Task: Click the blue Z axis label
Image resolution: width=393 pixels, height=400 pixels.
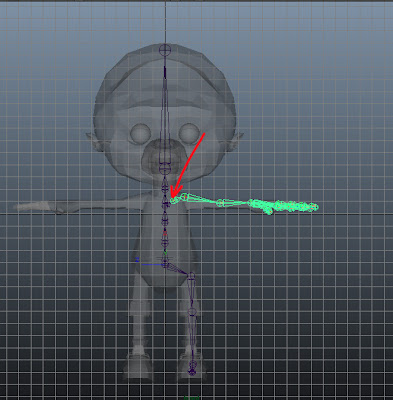Action: point(137,260)
